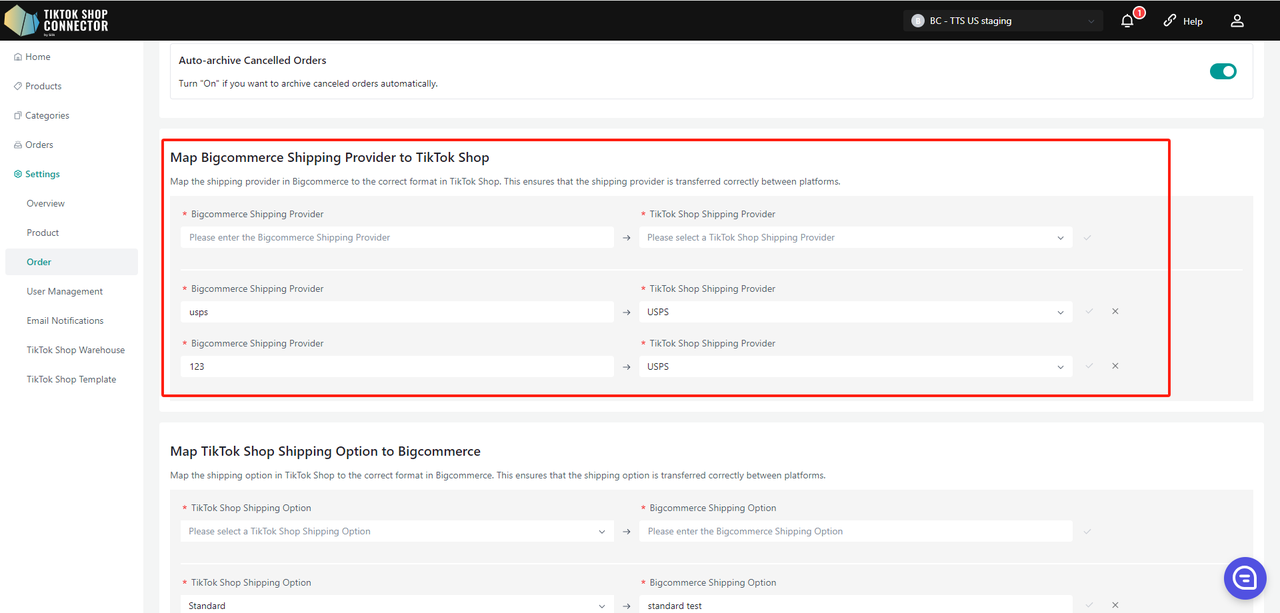Click Map Bigcommerce Shipping Provider heading
Screen dimensions: 1280x613
click(x=329, y=158)
